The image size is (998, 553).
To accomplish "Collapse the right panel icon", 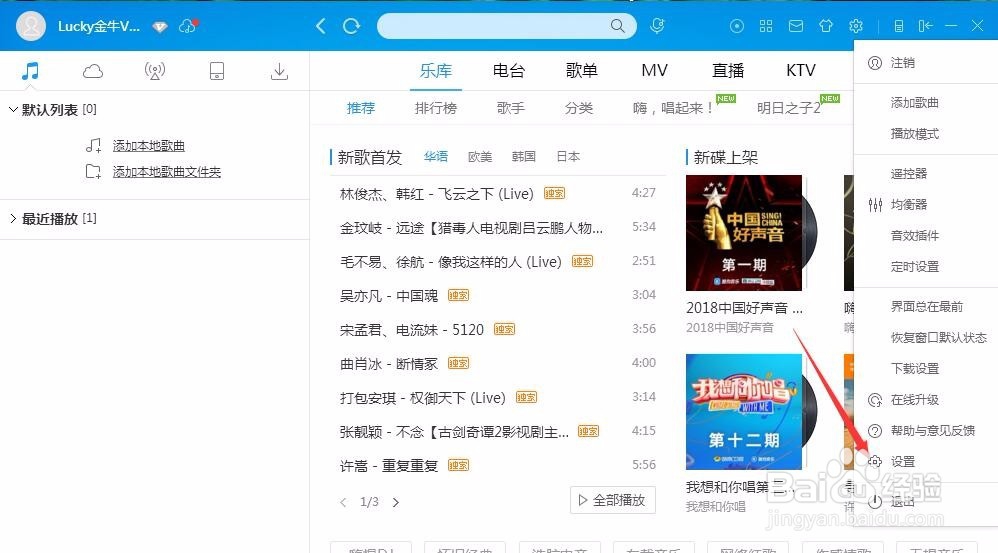I will click(x=925, y=26).
